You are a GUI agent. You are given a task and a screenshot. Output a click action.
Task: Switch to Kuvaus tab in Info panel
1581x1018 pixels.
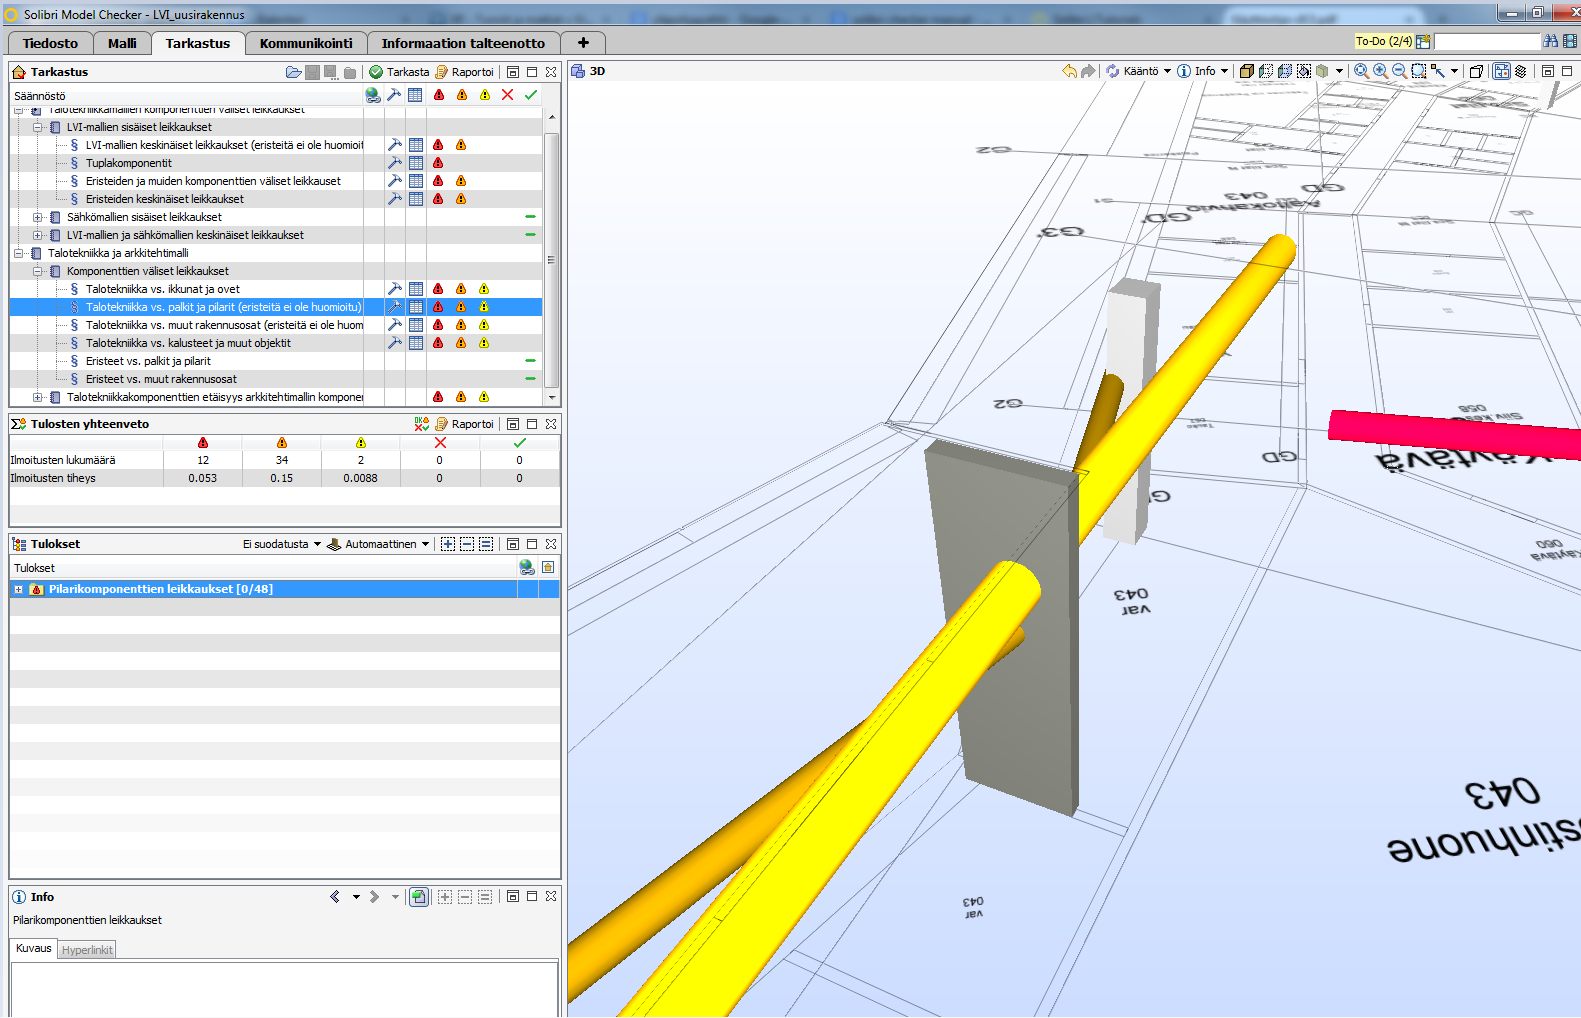(x=34, y=948)
